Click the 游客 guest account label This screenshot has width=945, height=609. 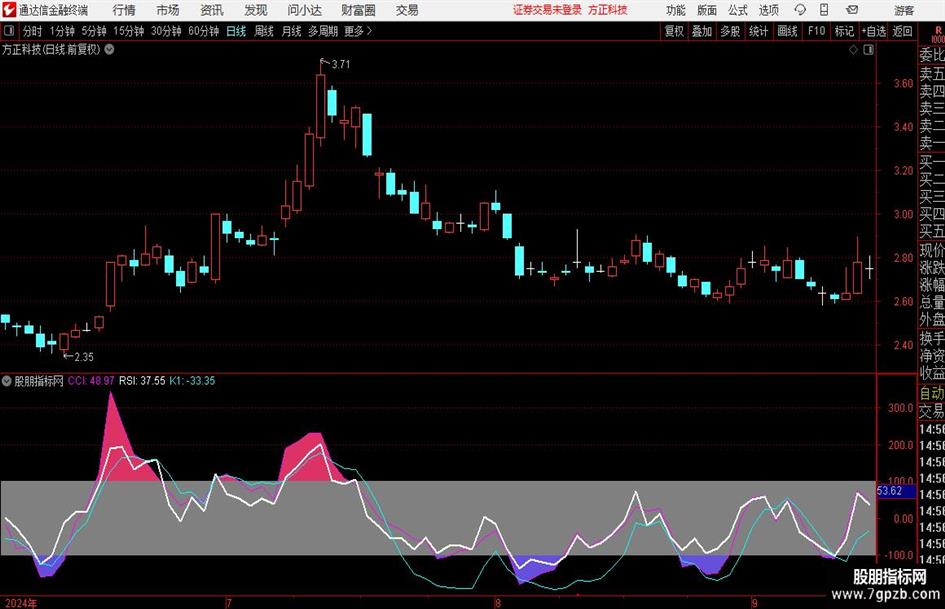904,10
